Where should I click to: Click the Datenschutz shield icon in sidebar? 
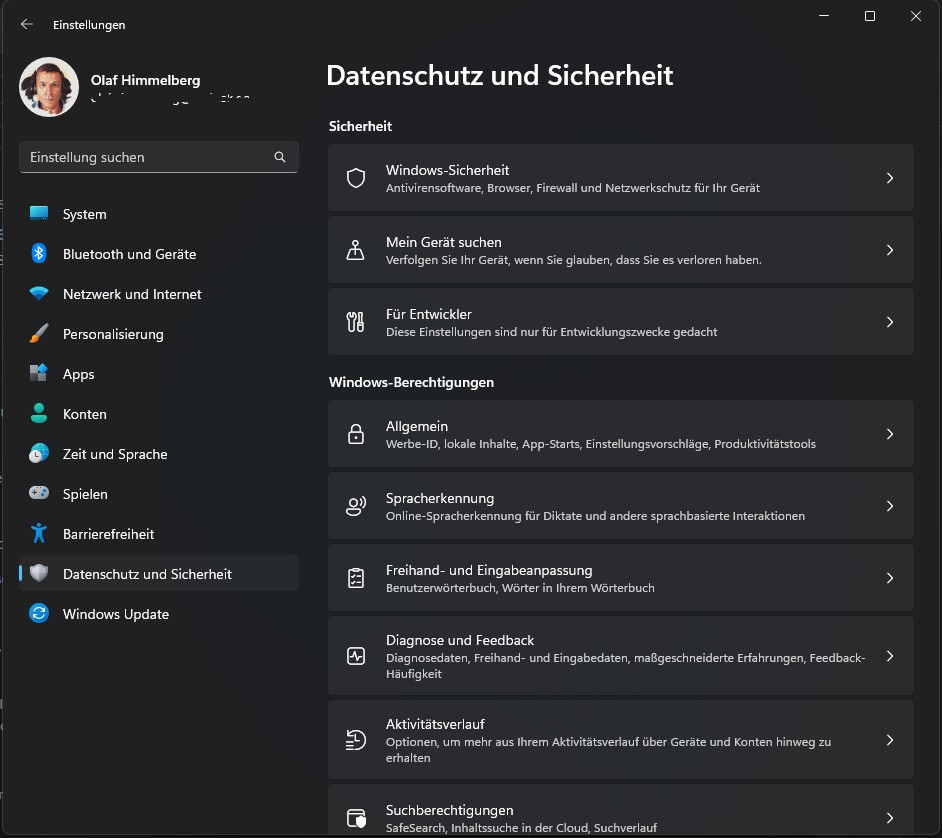(39, 573)
